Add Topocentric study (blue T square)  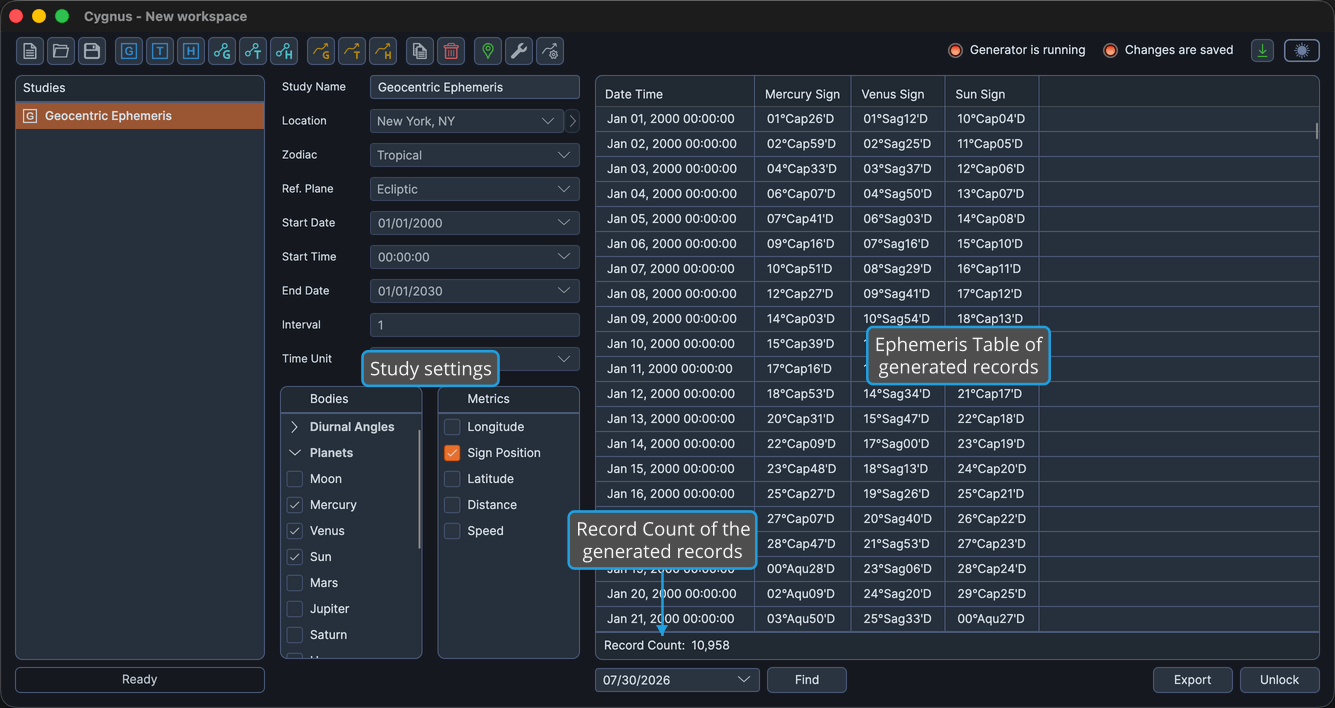(160, 51)
